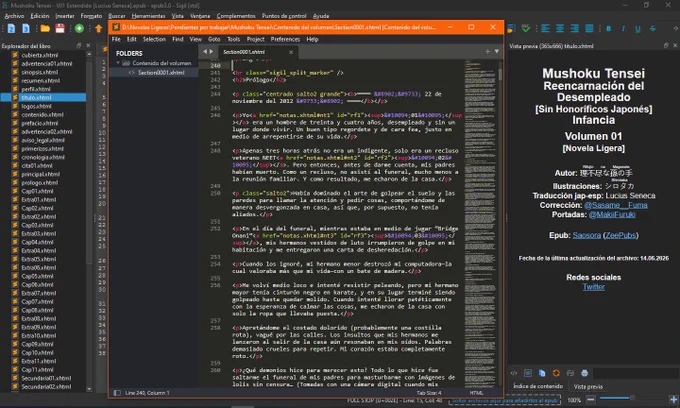Add a new tab with plus in Sublime
Viewport: 680px width, 408px height.
487,52
